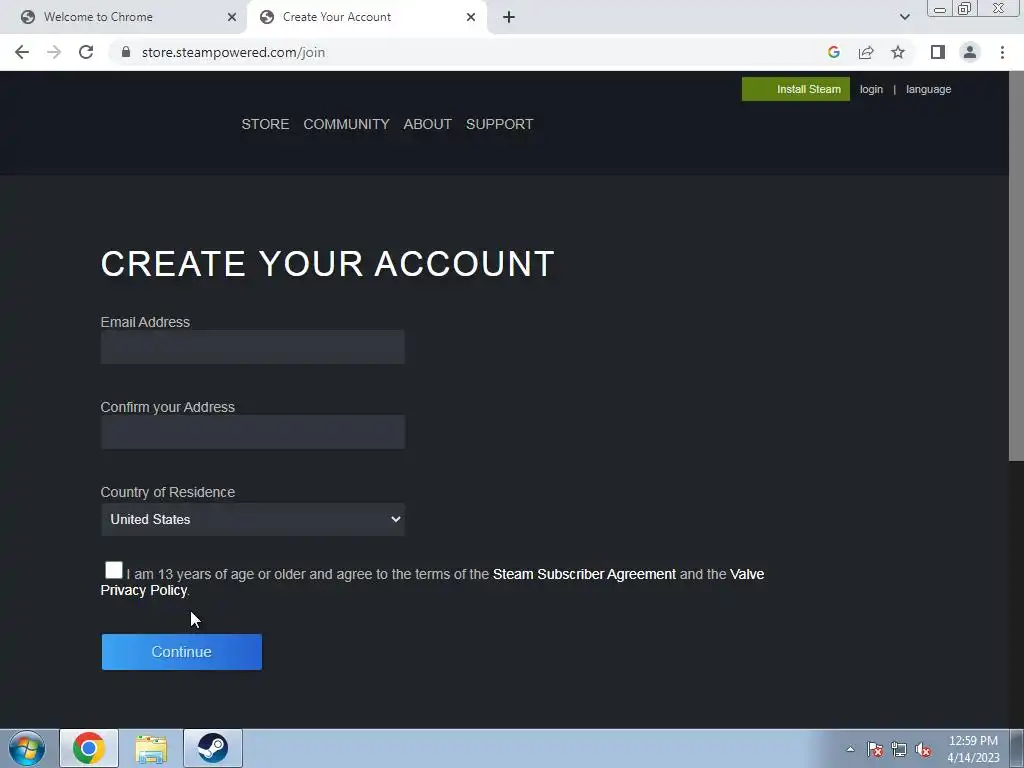
Task: Focus the Email Address field
Action: 253,347
